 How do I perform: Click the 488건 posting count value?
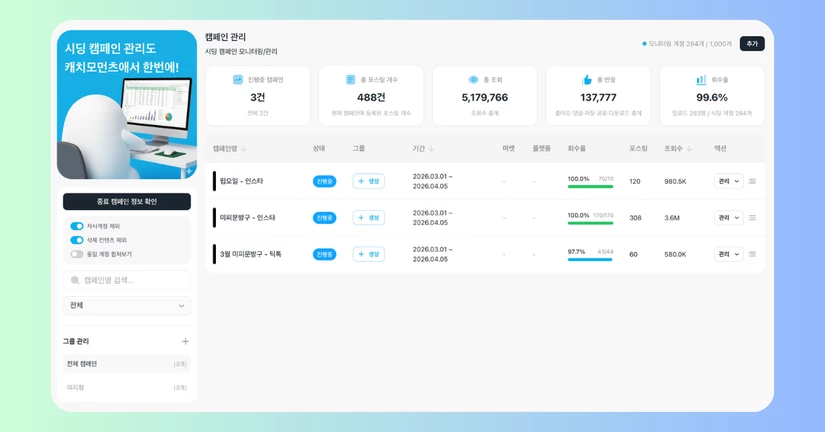point(371,97)
